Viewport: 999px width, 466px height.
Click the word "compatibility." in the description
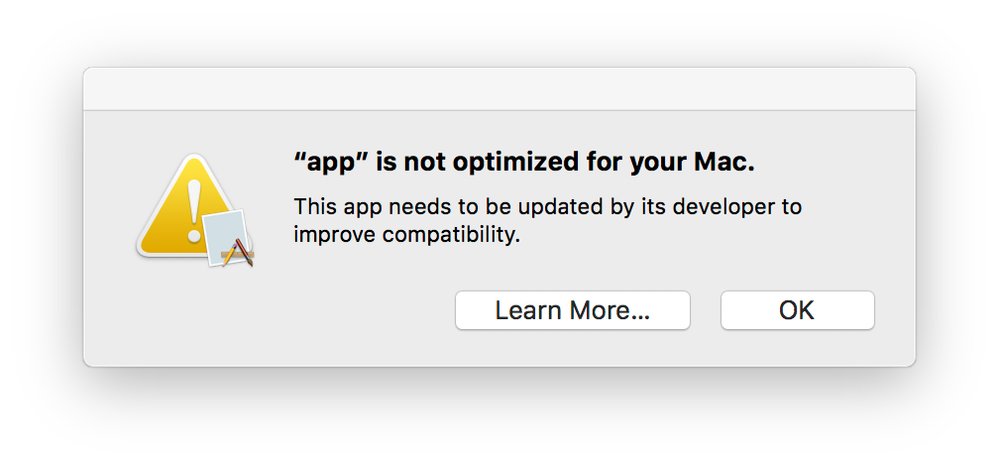pos(451,236)
